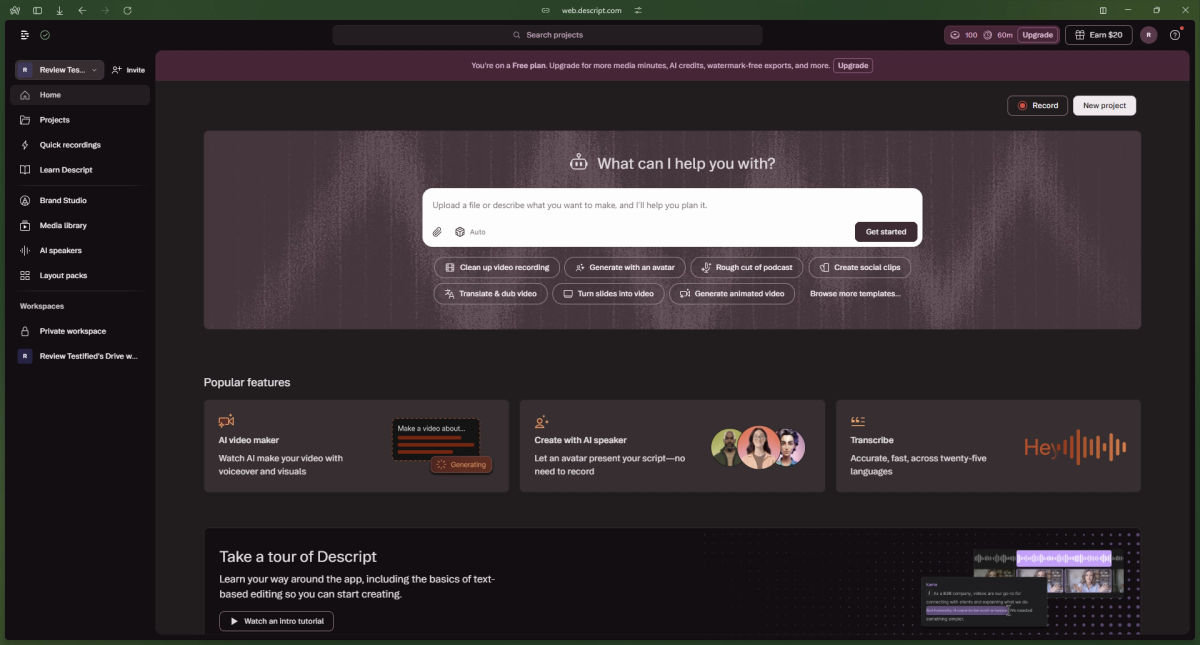Select the Private workspace

72,330
